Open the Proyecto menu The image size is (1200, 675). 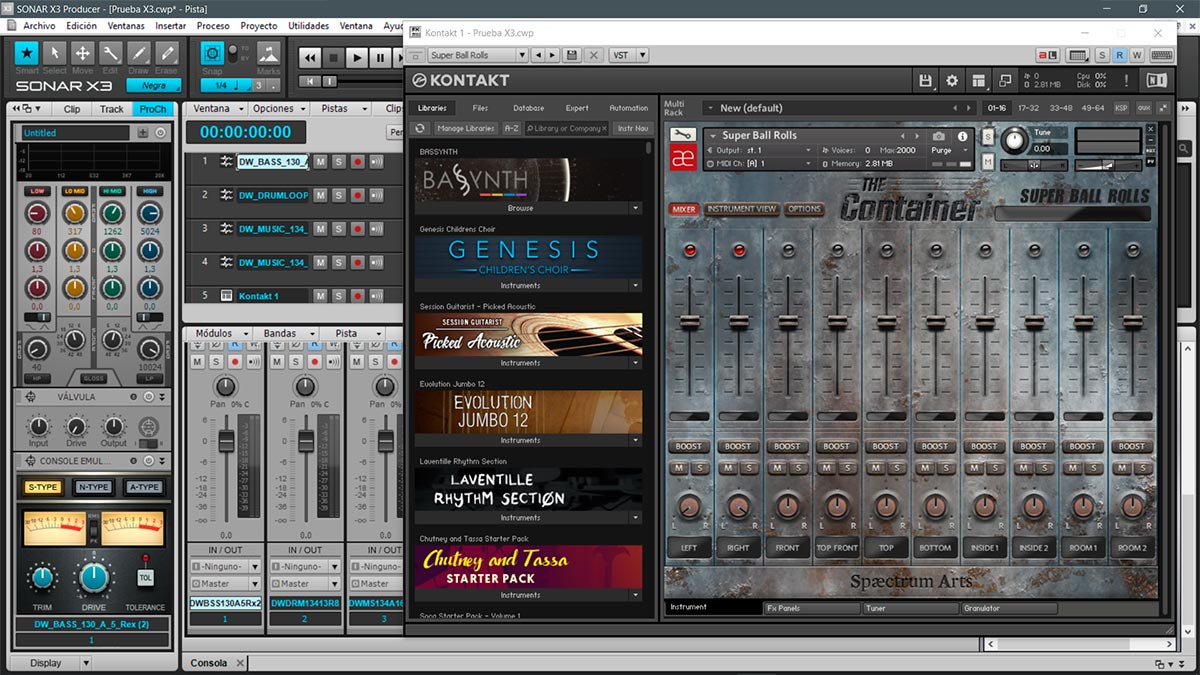tap(259, 26)
